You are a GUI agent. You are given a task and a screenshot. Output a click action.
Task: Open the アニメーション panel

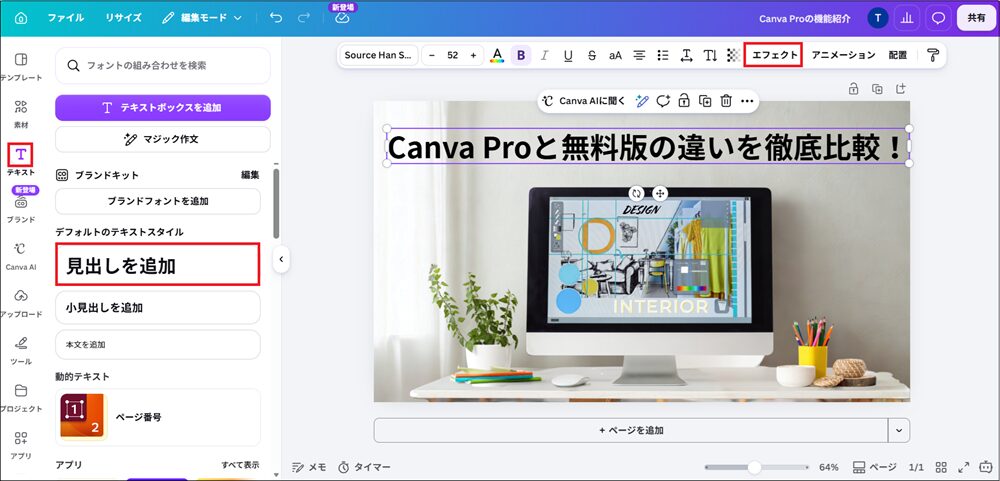pyautogui.click(x=843, y=56)
